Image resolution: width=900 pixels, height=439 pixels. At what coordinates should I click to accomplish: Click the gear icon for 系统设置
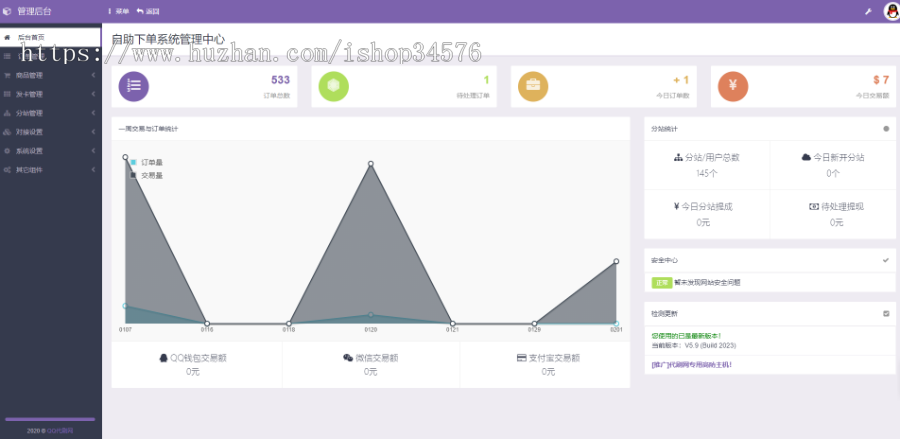tap(7, 151)
